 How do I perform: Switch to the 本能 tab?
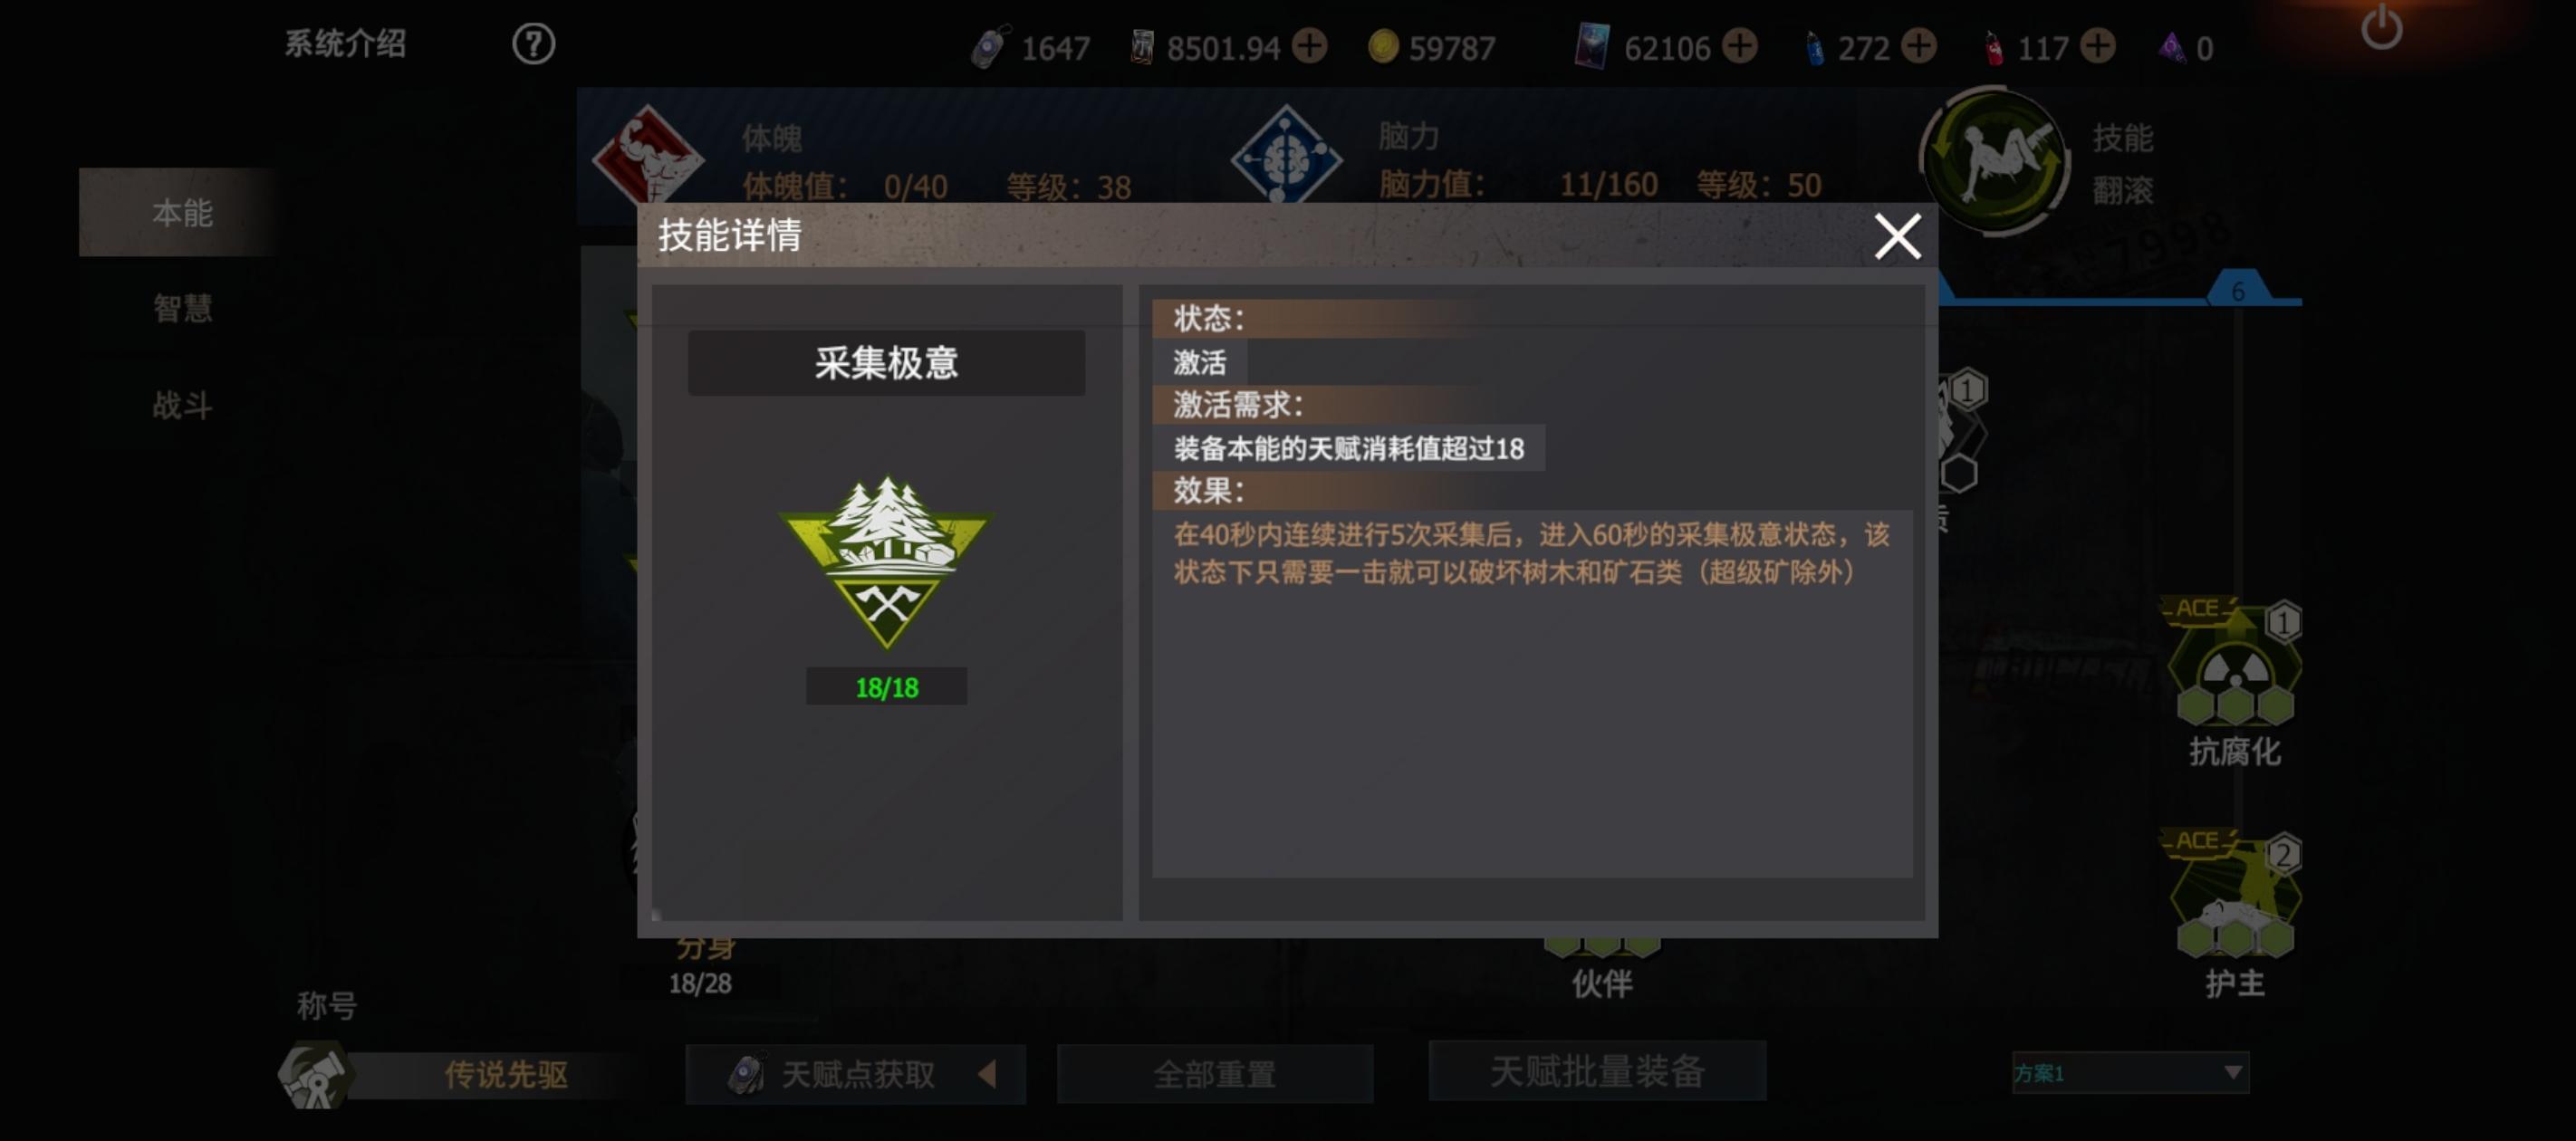(x=181, y=212)
